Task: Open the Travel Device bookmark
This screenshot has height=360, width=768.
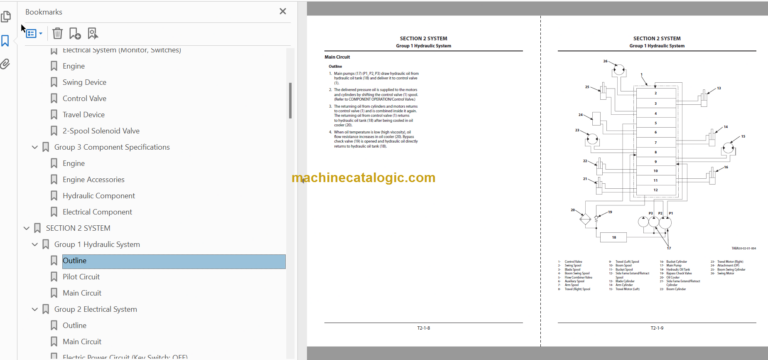Action: point(84,115)
